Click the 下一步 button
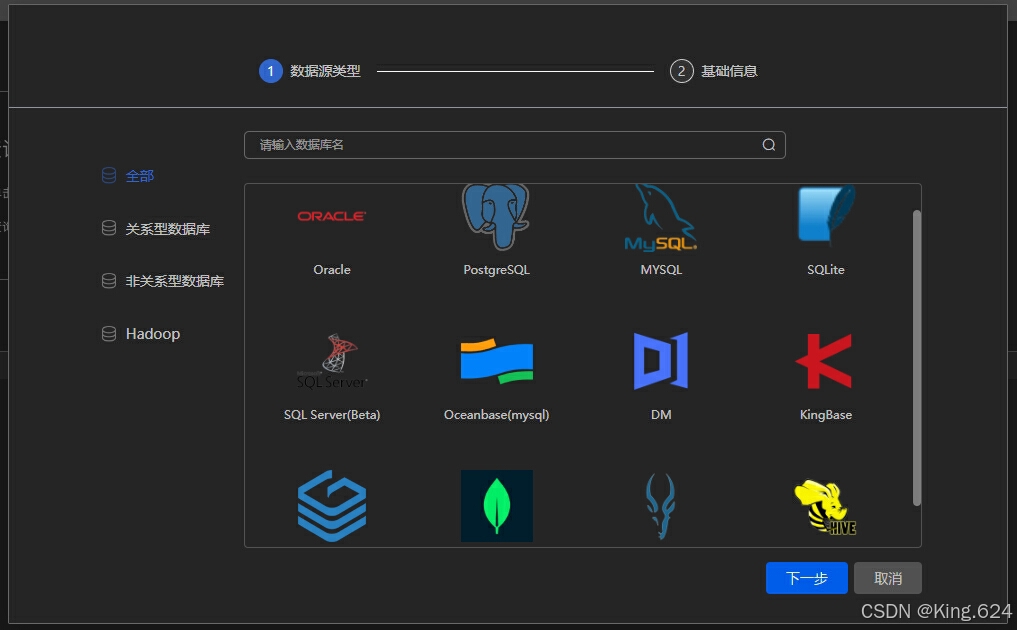The height and width of the screenshot is (630, 1017). [806, 578]
